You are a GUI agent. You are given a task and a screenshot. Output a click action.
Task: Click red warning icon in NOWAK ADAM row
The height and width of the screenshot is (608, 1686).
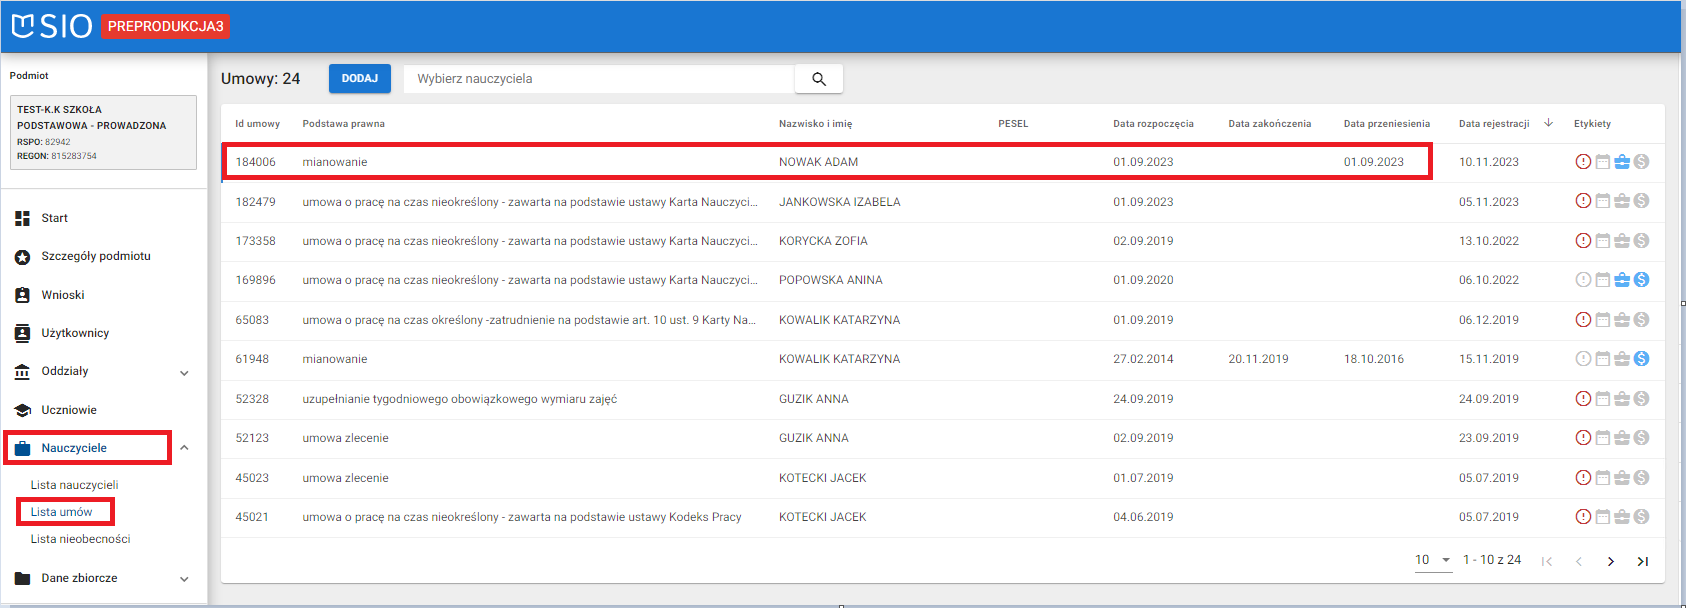(1583, 162)
